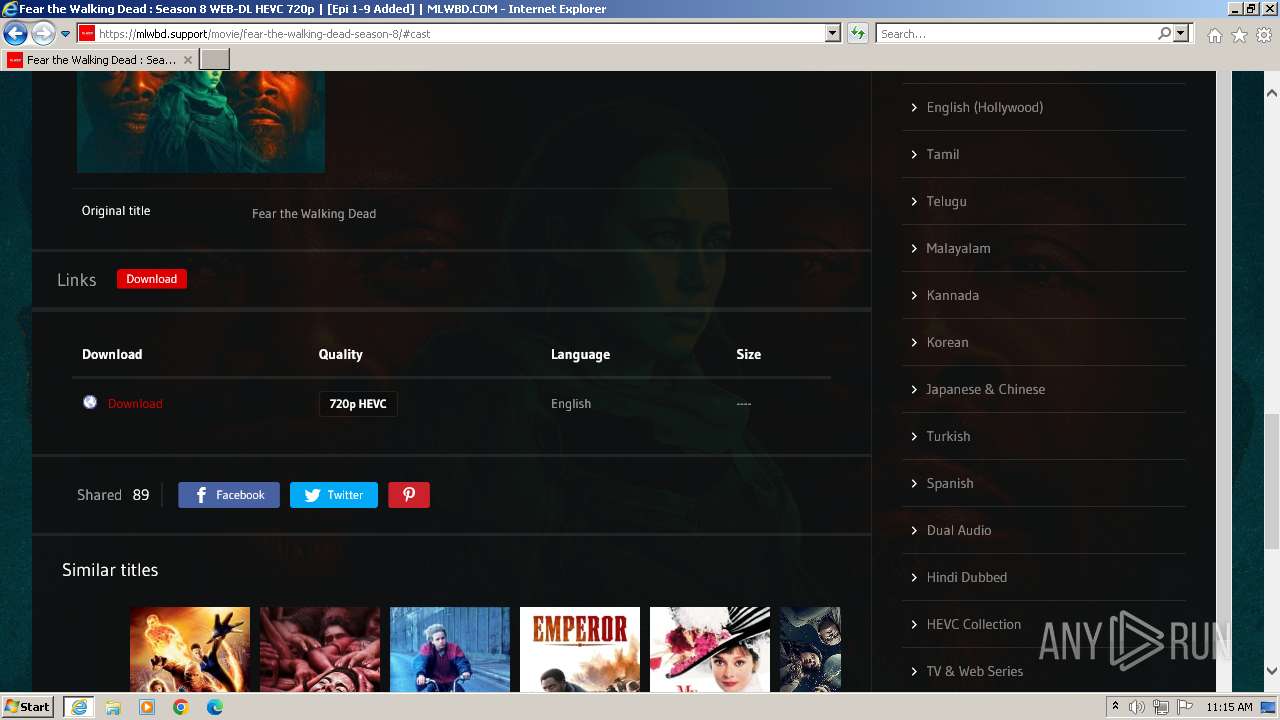
Task: Click the page vertical scrollbar thumb
Action: point(1272,481)
